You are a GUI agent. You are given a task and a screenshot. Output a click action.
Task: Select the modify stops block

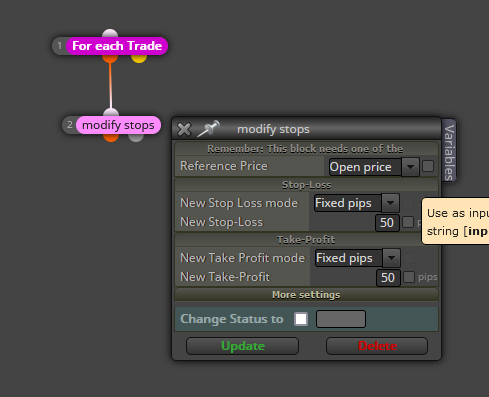(x=118, y=125)
